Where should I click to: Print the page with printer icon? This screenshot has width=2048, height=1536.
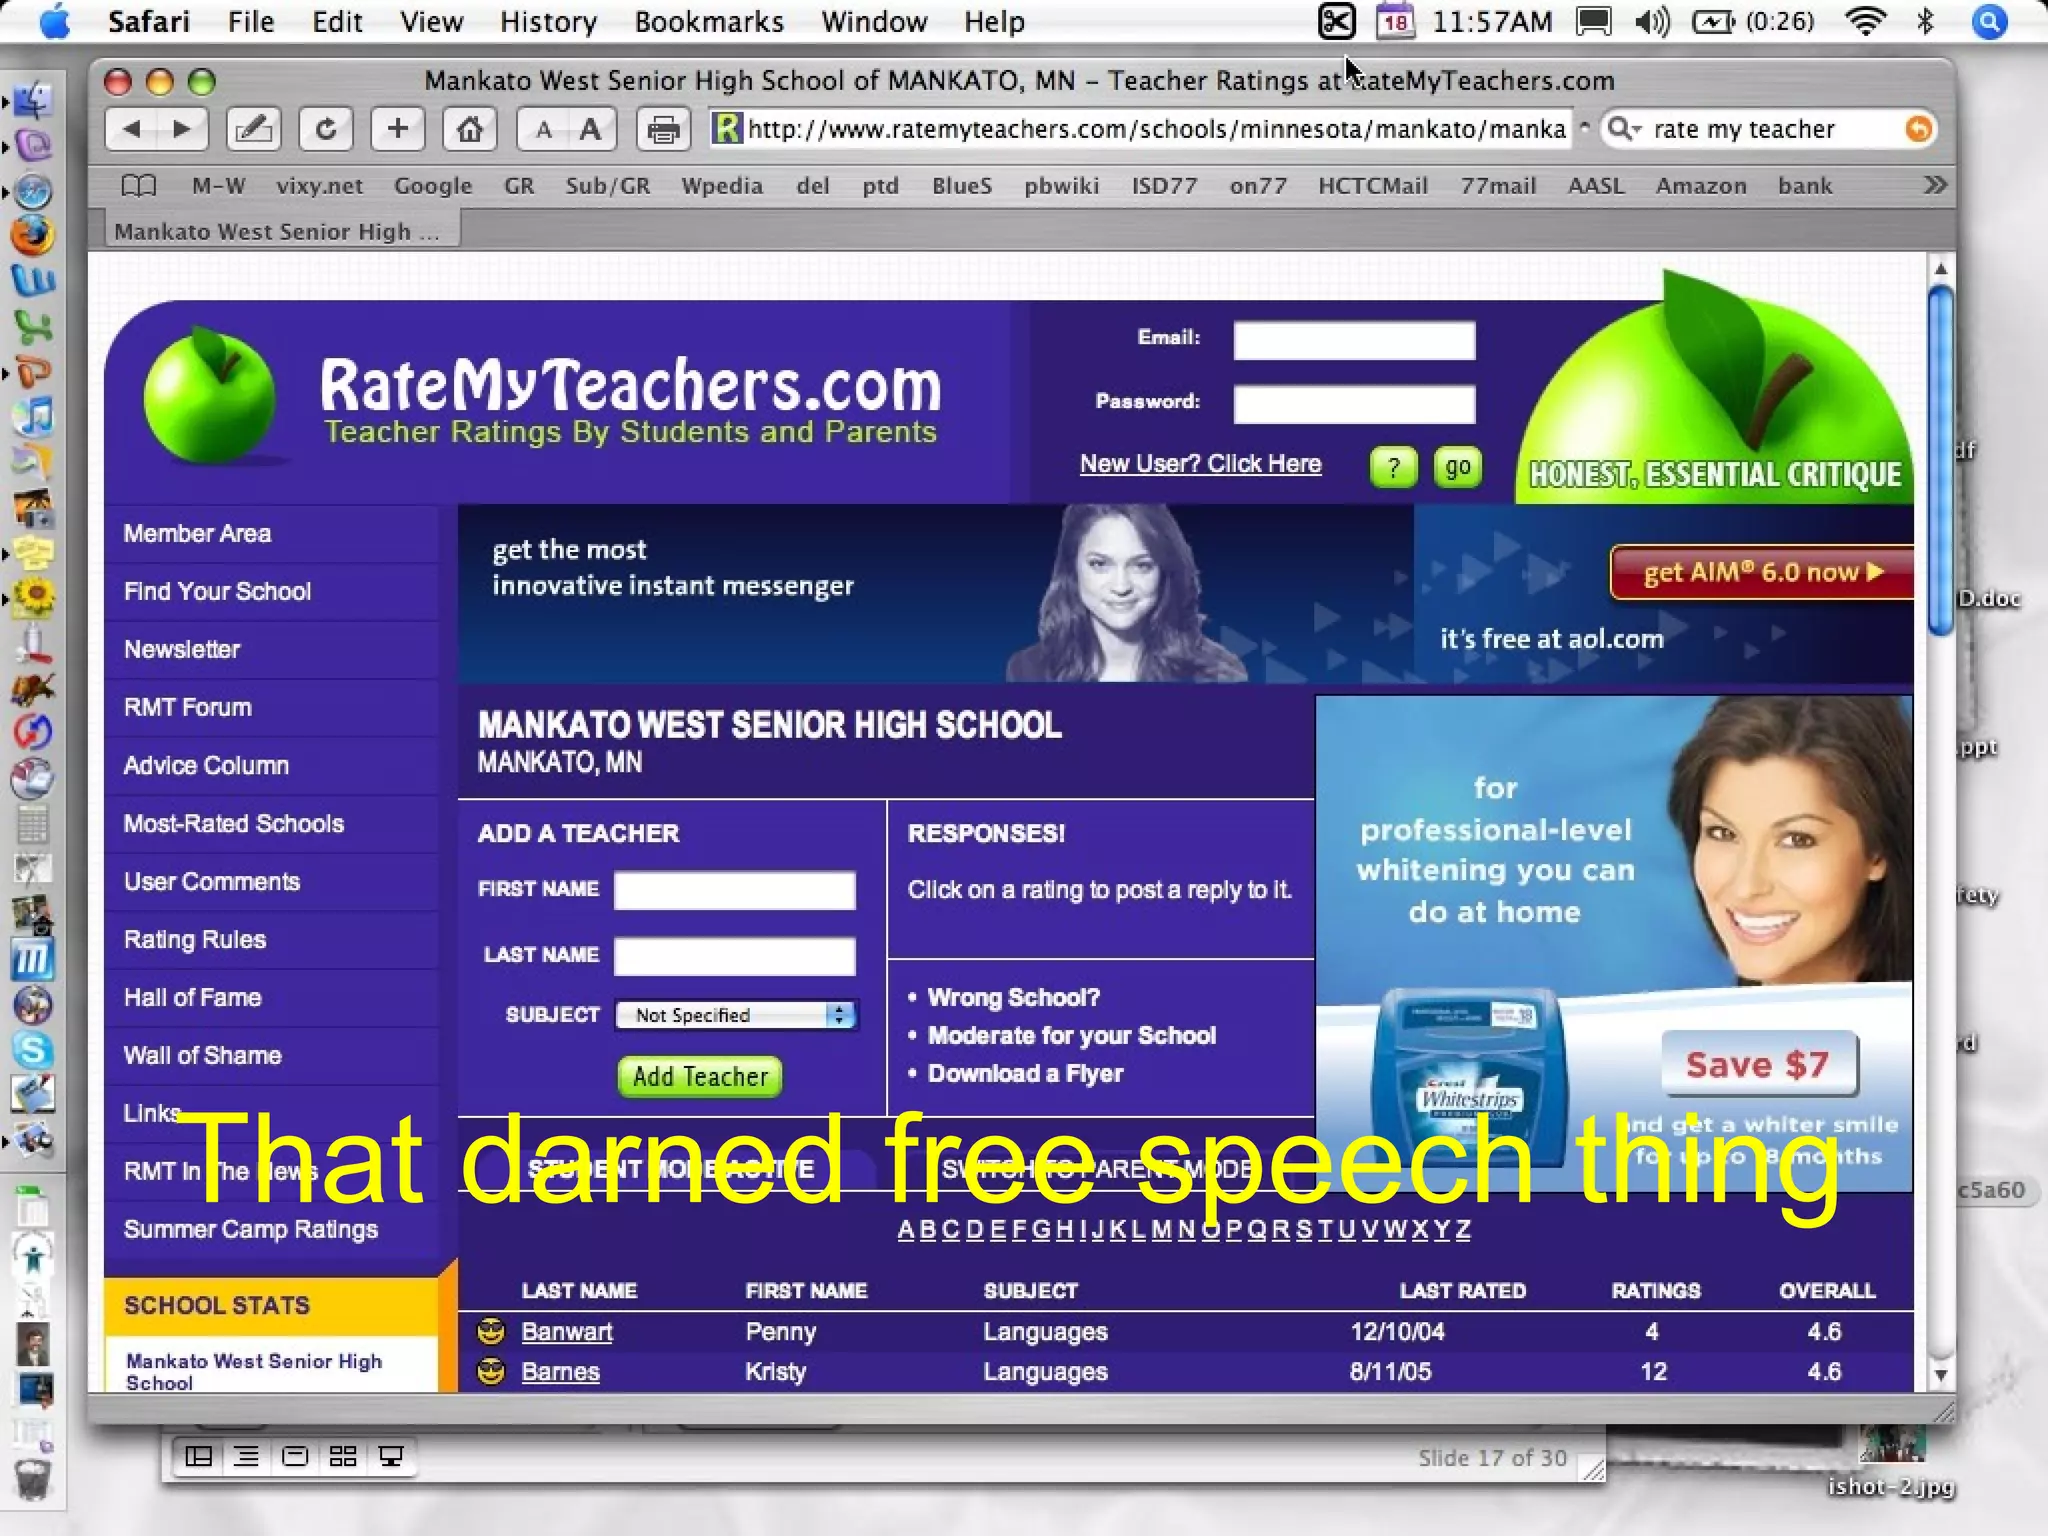663,130
